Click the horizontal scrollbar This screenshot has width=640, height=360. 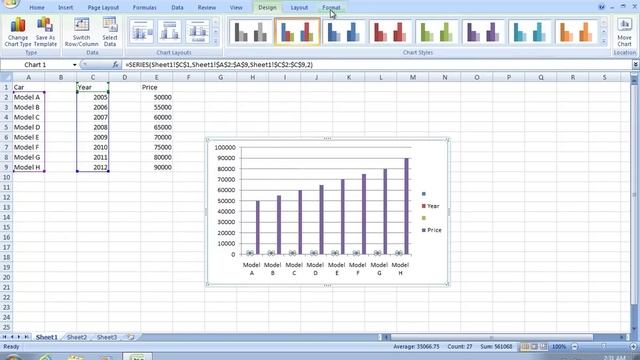(492, 337)
